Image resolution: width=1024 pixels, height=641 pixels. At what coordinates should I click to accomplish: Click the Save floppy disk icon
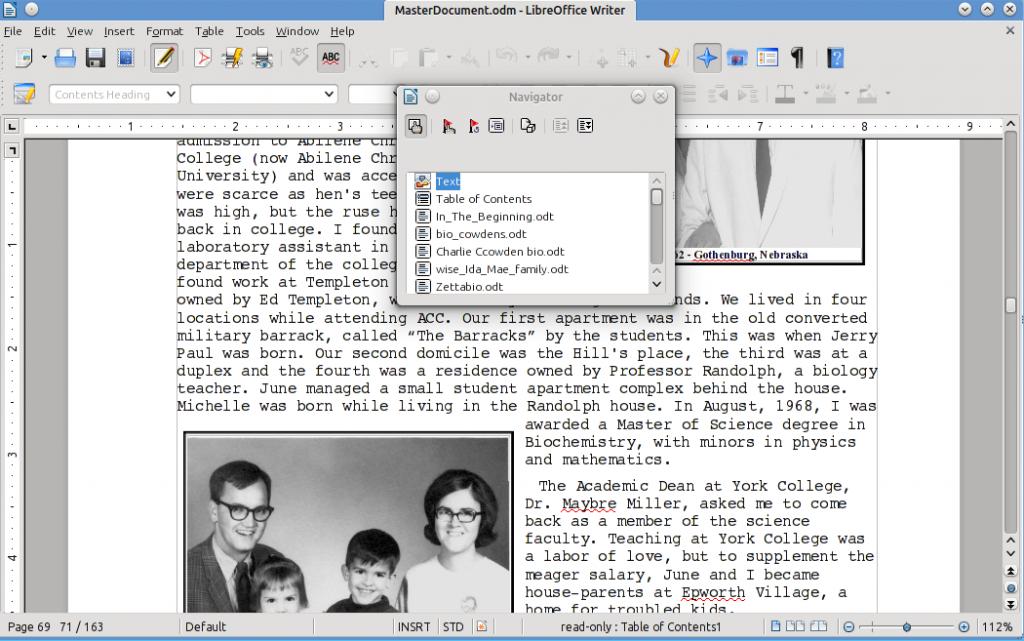click(95, 58)
